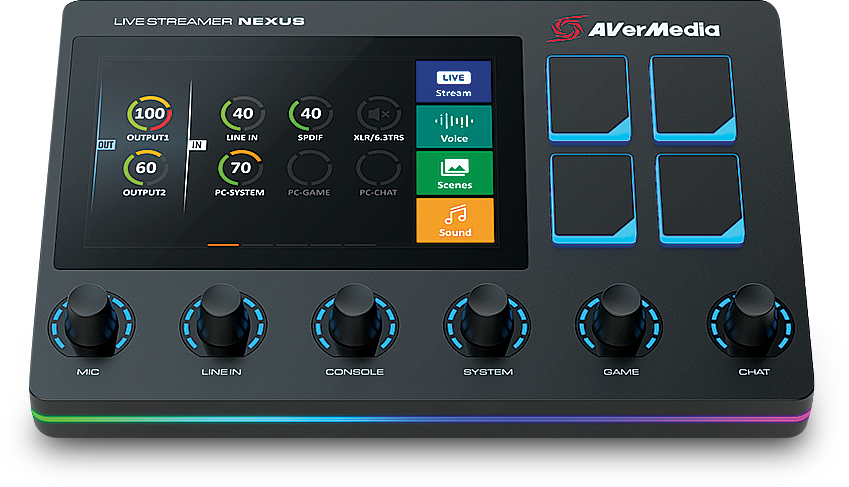Open the Sound tile

[x=455, y=220]
